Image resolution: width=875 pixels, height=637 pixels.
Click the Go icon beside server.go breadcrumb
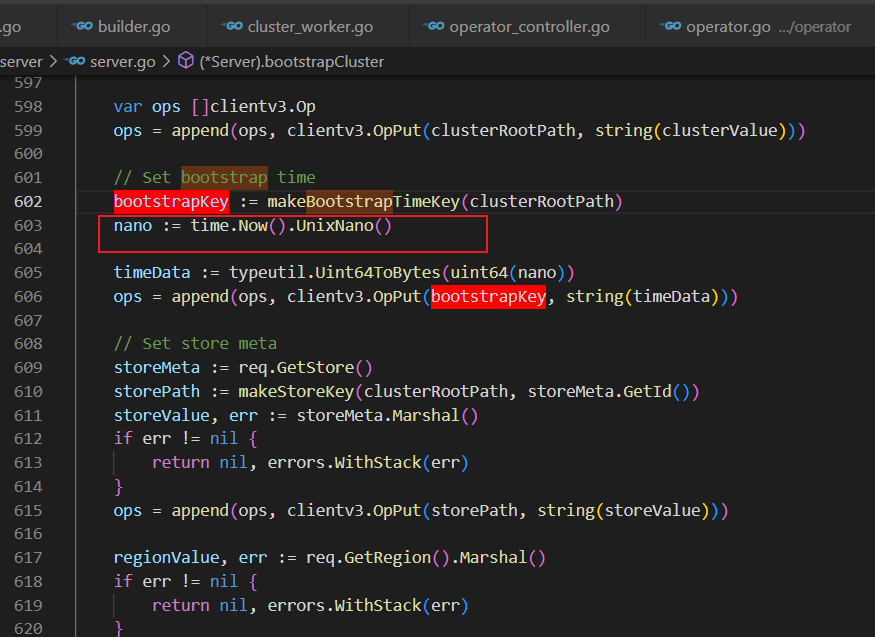click(75, 62)
